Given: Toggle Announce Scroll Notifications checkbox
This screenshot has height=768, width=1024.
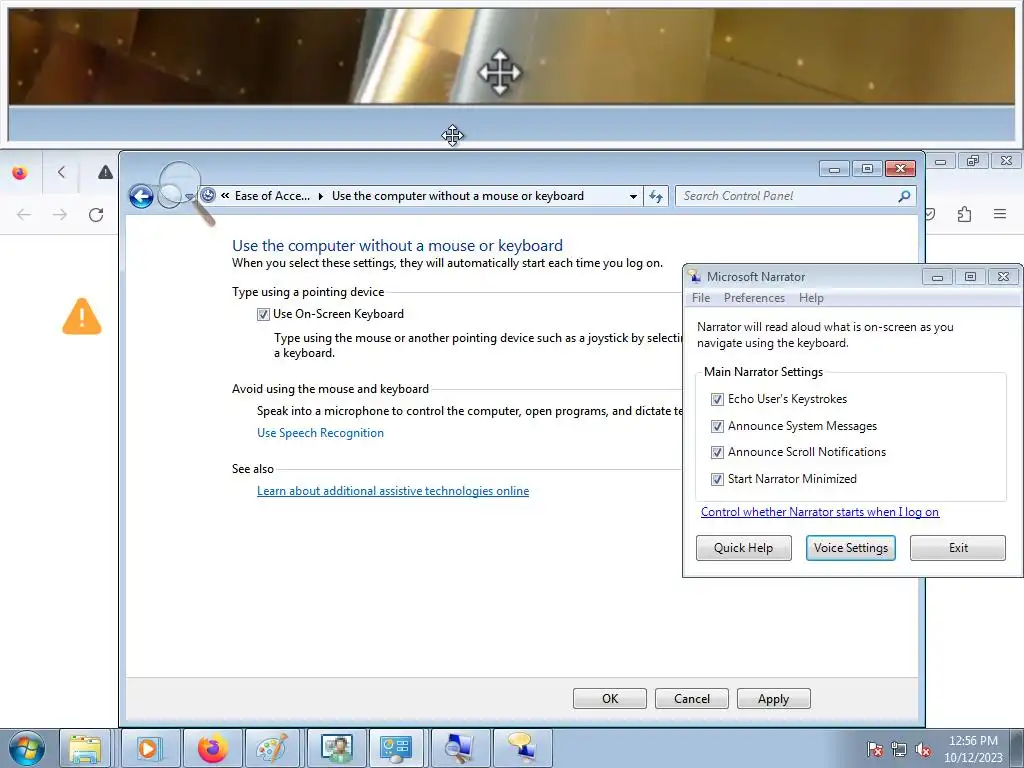Looking at the screenshot, I should [x=717, y=453].
